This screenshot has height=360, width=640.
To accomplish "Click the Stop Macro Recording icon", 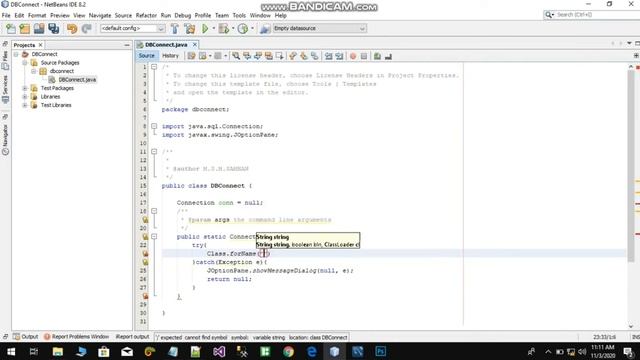I will [x=364, y=56].
